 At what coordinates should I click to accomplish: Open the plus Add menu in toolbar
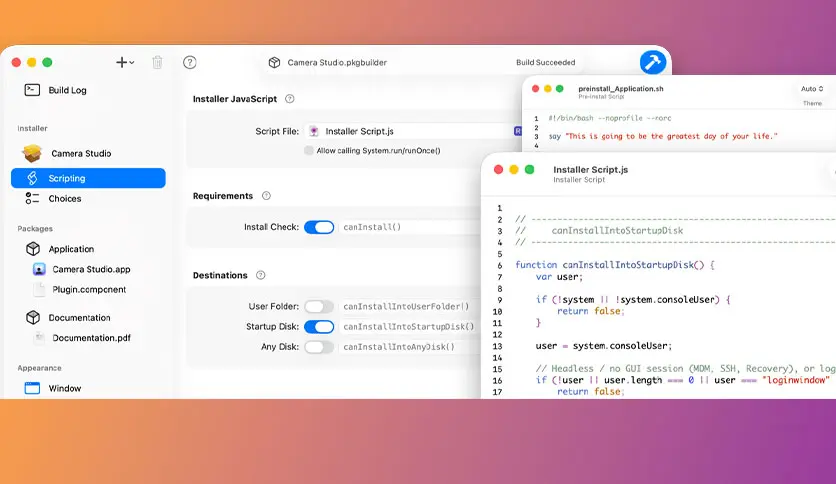(125, 62)
